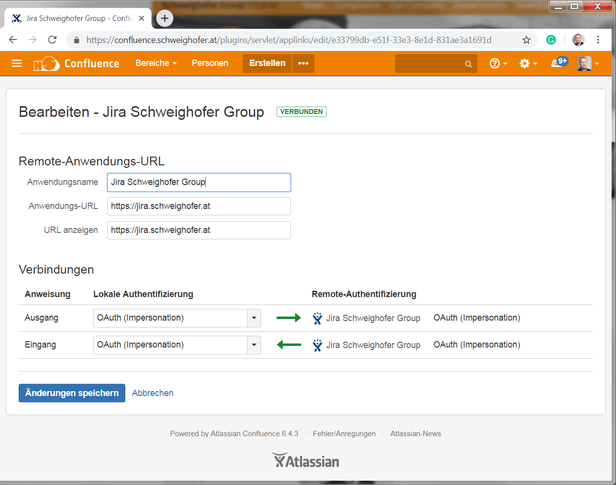Click the browser back arrow
616x485 pixels.
(x=13, y=40)
